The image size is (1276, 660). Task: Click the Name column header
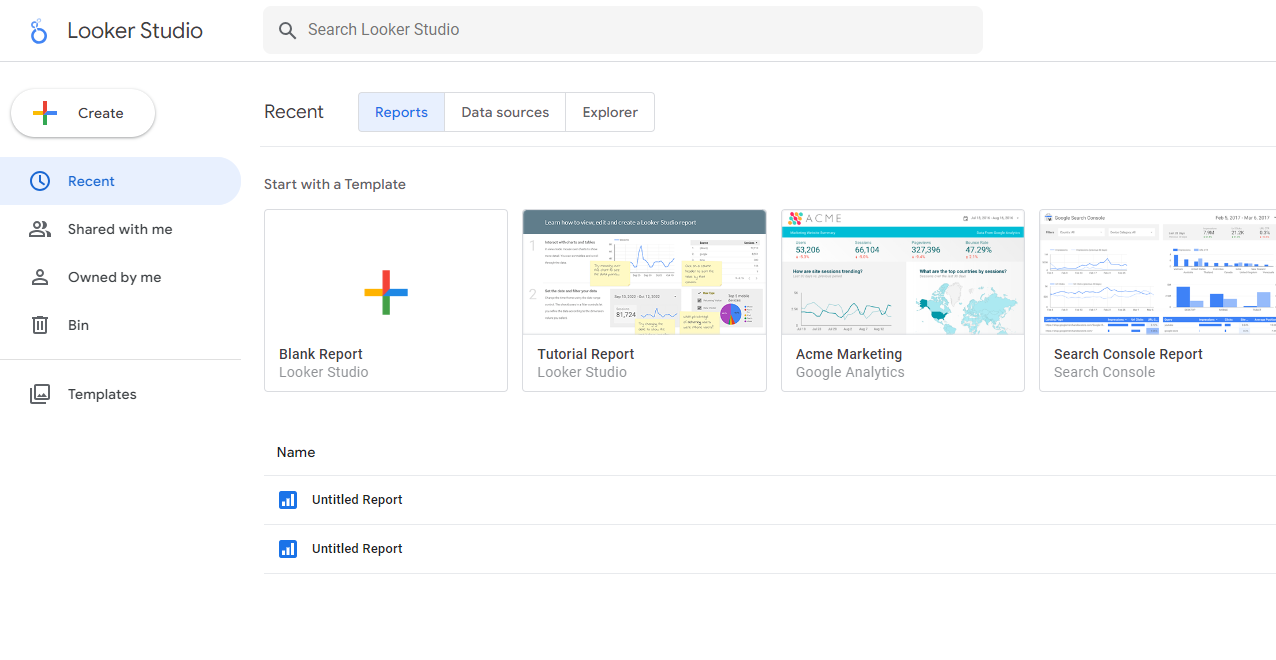pos(295,452)
